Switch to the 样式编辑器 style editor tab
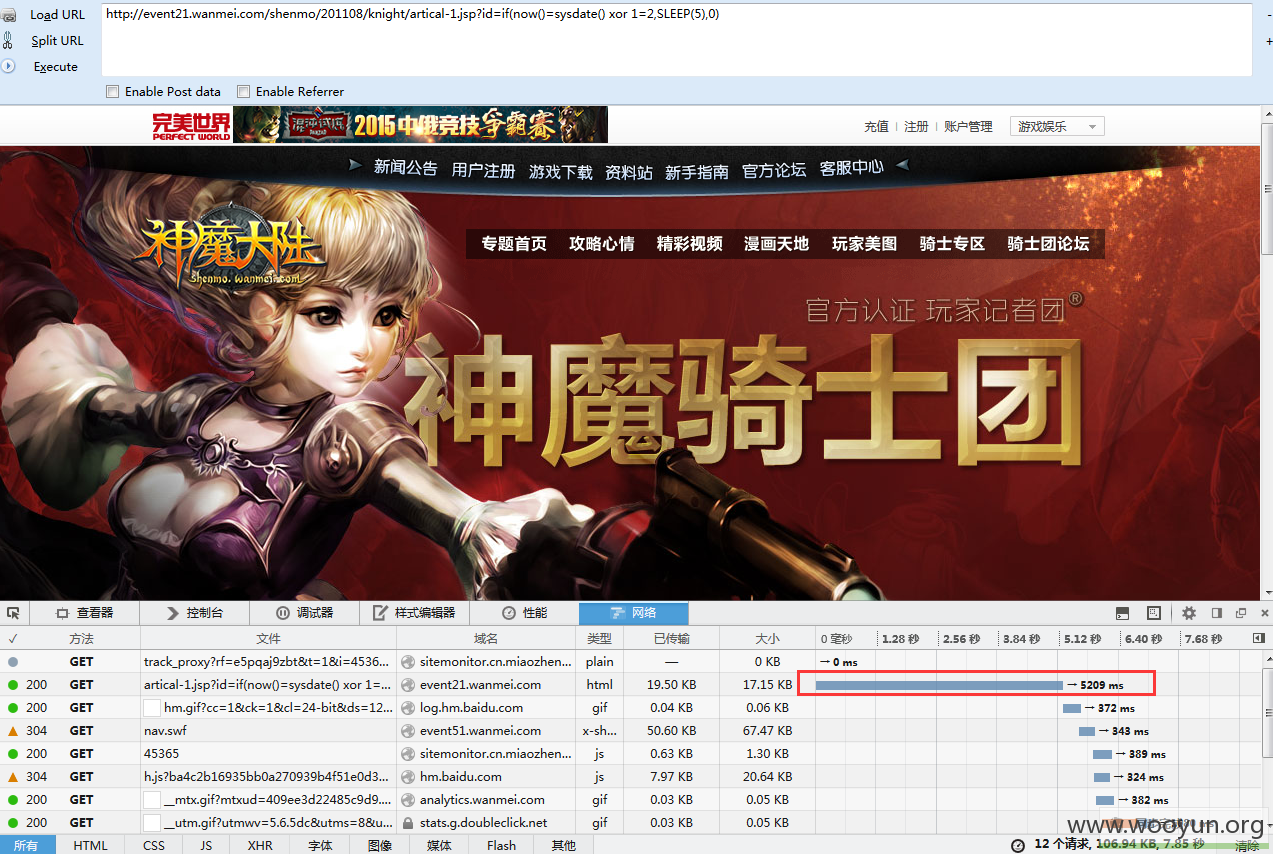 pyautogui.click(x=414, y=613)
